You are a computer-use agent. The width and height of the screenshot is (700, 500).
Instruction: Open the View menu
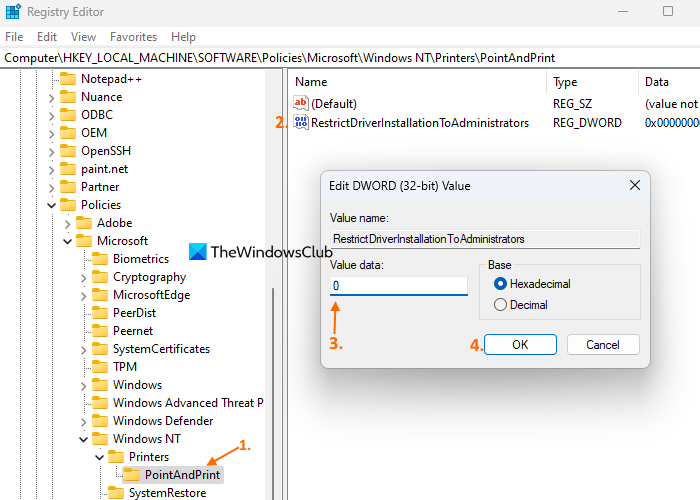click(x=83, y=37)
